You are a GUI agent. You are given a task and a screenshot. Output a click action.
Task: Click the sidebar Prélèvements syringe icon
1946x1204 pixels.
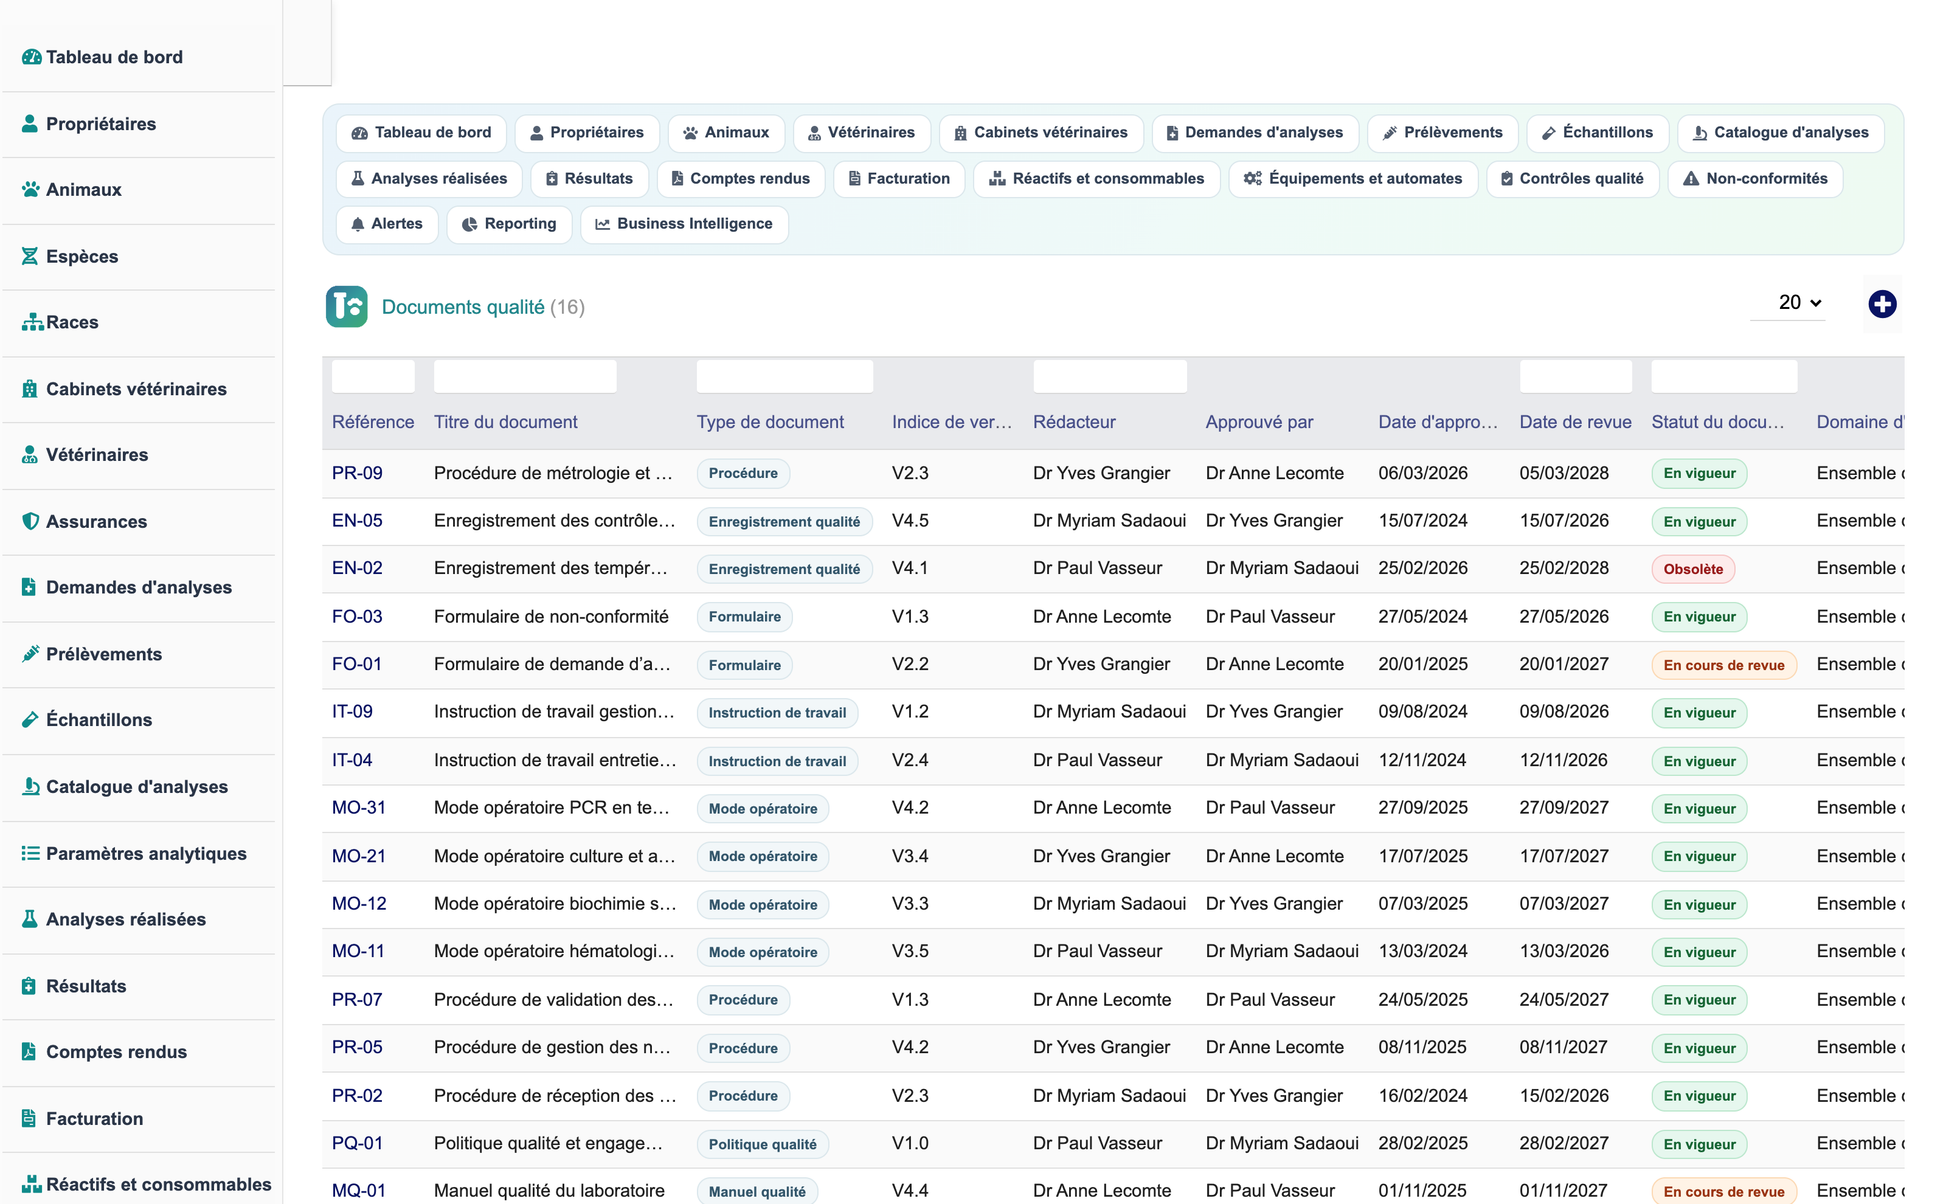click(x=30, y=654)
